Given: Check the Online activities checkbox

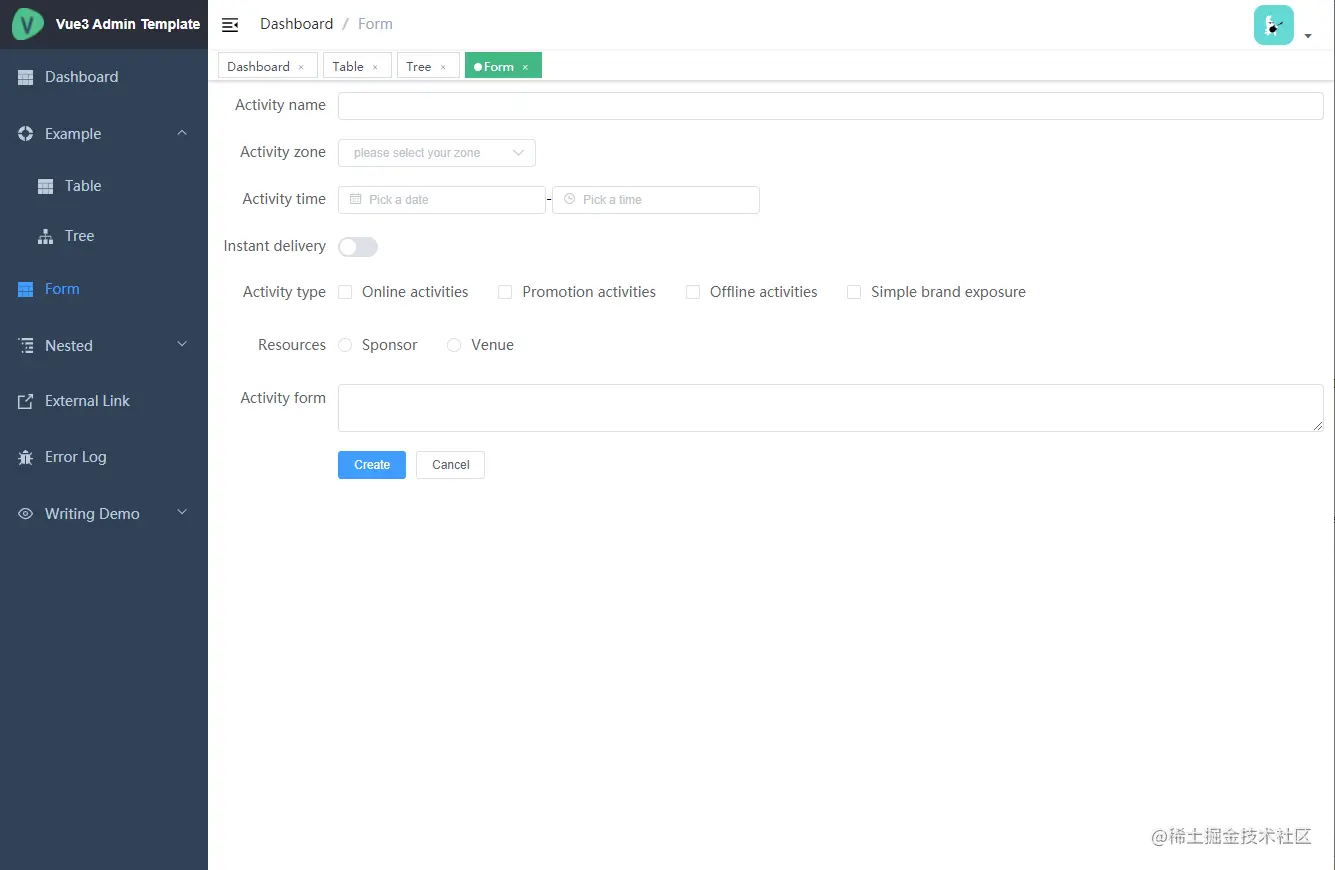Looking at the screenshot, I should (345, 291).
